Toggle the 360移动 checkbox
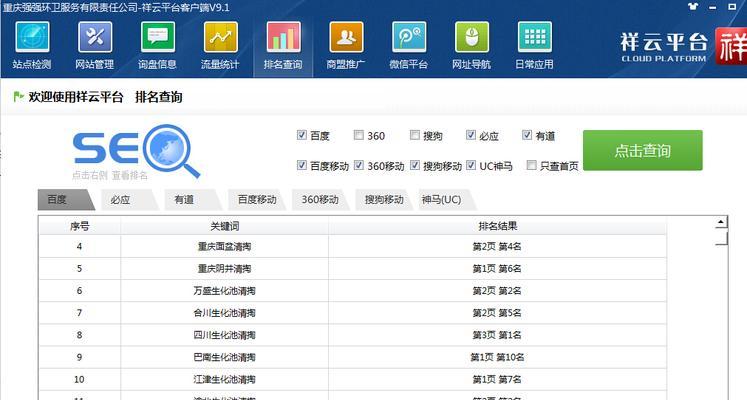 [x=359, y=165]
